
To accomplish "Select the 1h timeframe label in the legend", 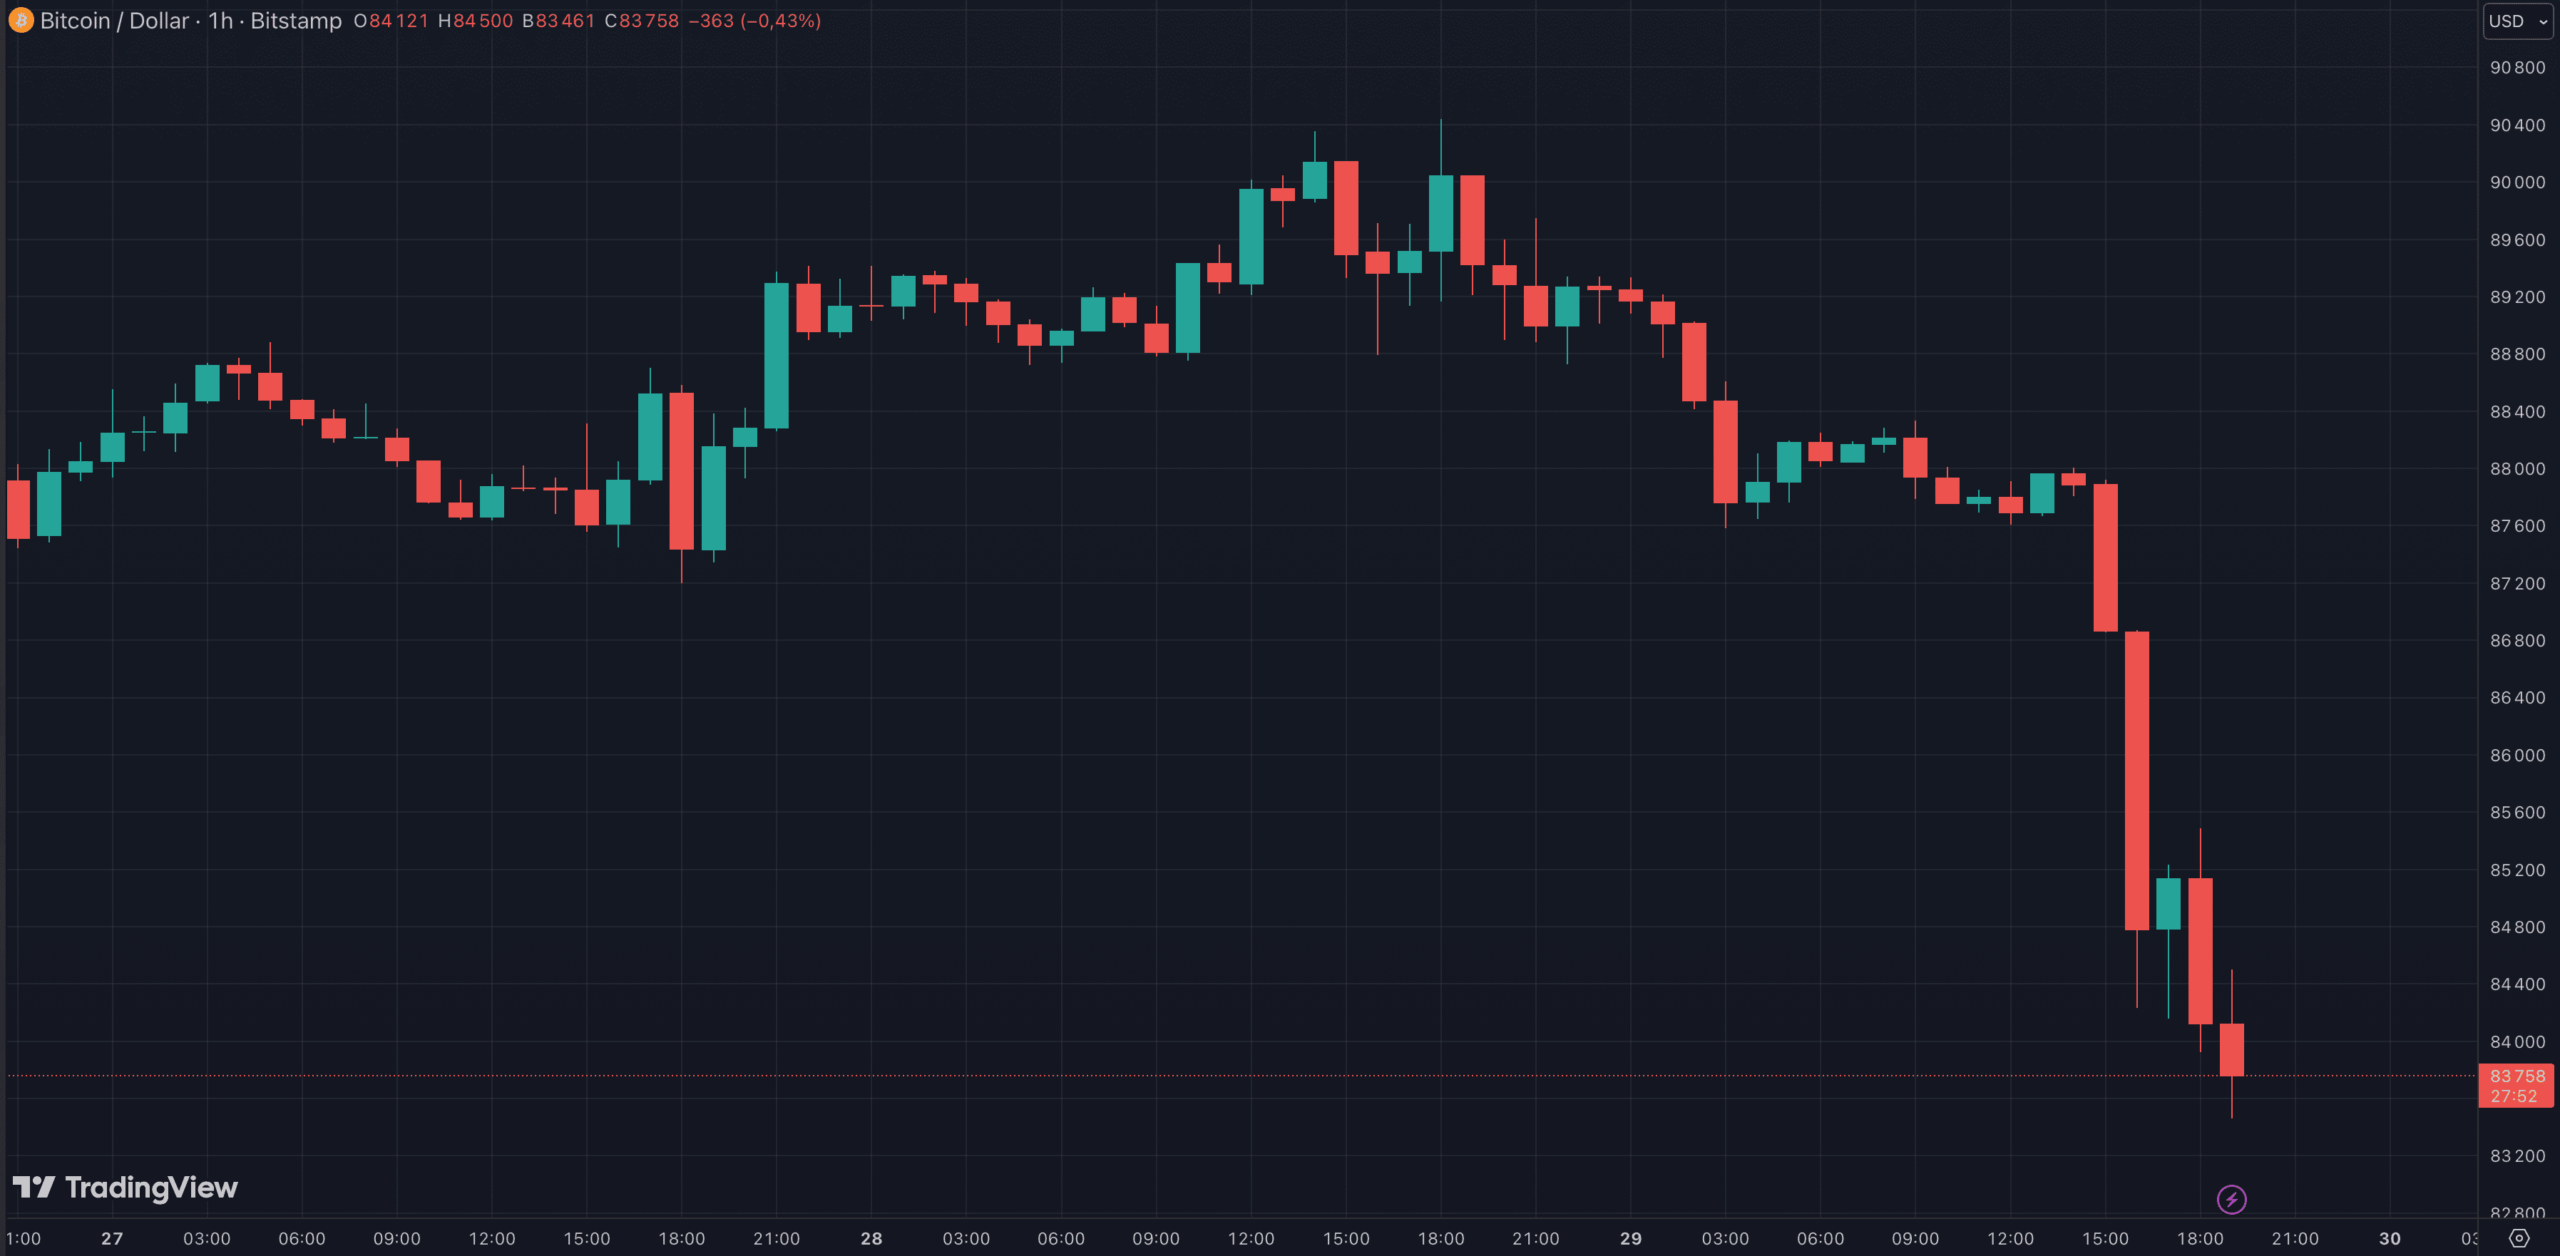I will click(222, 20).
